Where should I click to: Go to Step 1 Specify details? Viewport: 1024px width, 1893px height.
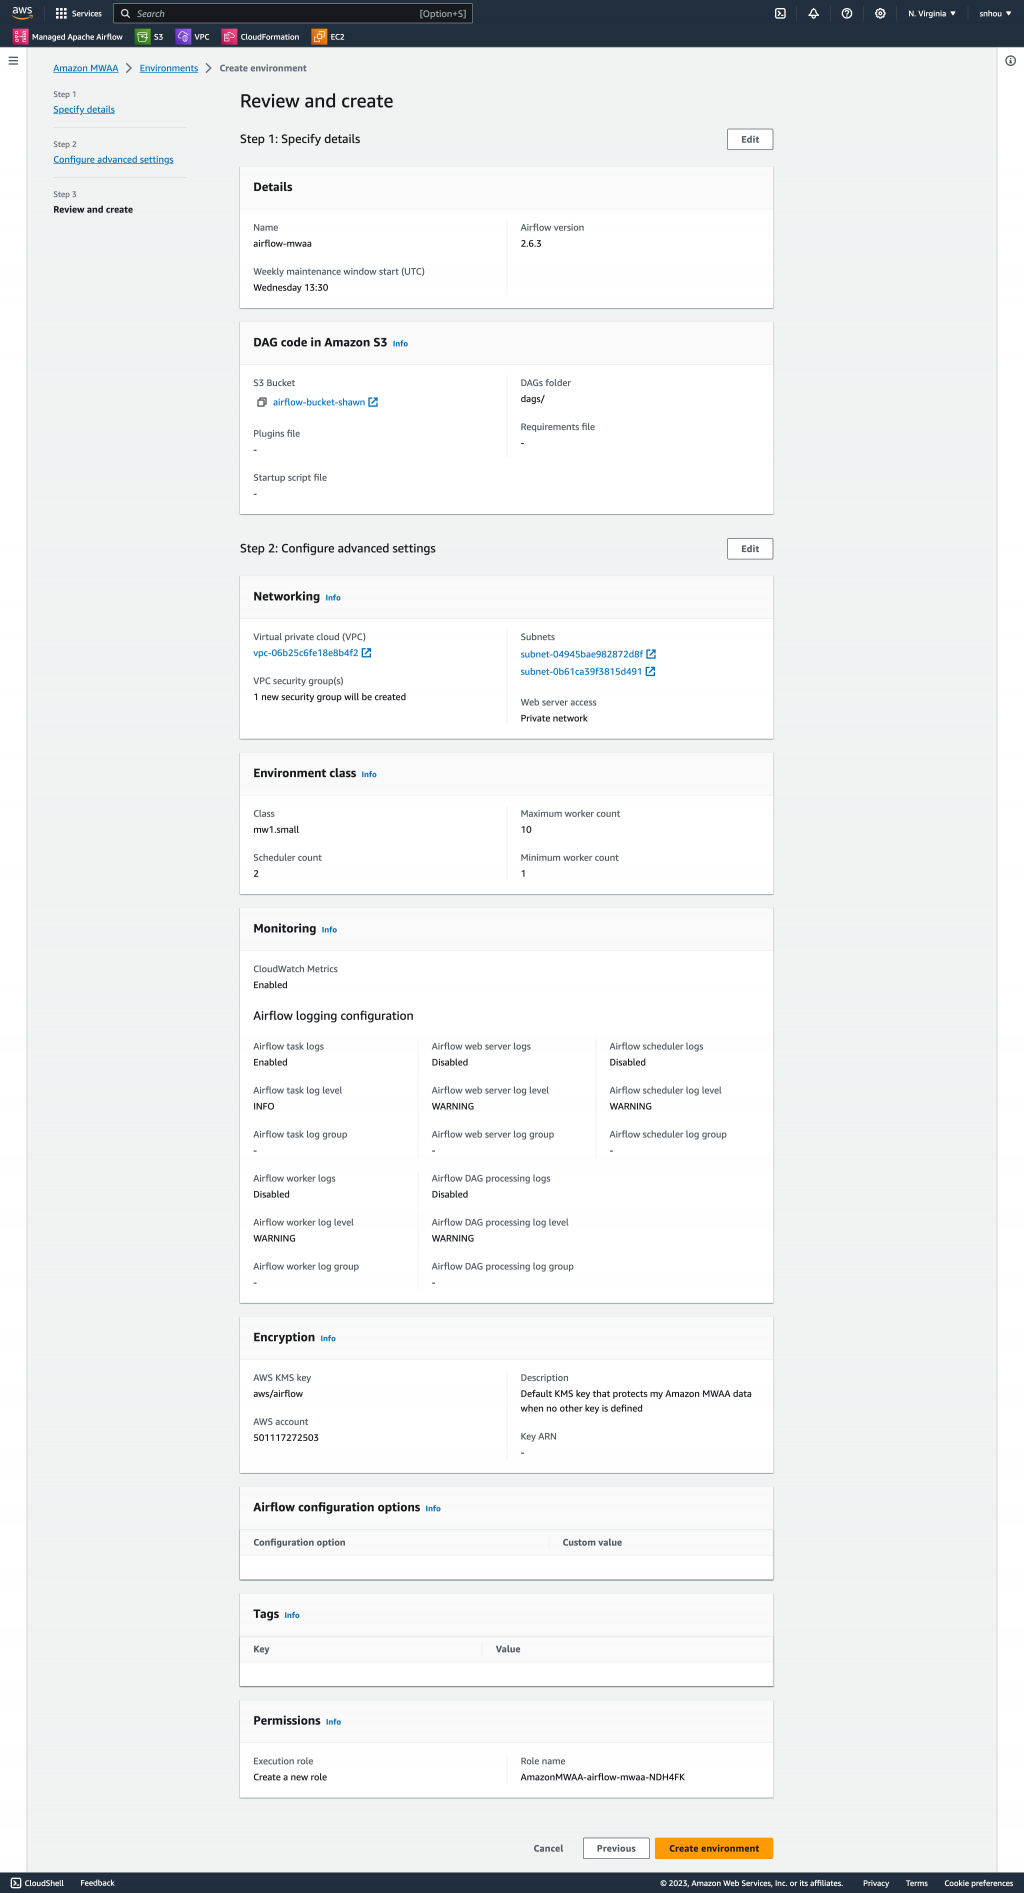point(84,110)
